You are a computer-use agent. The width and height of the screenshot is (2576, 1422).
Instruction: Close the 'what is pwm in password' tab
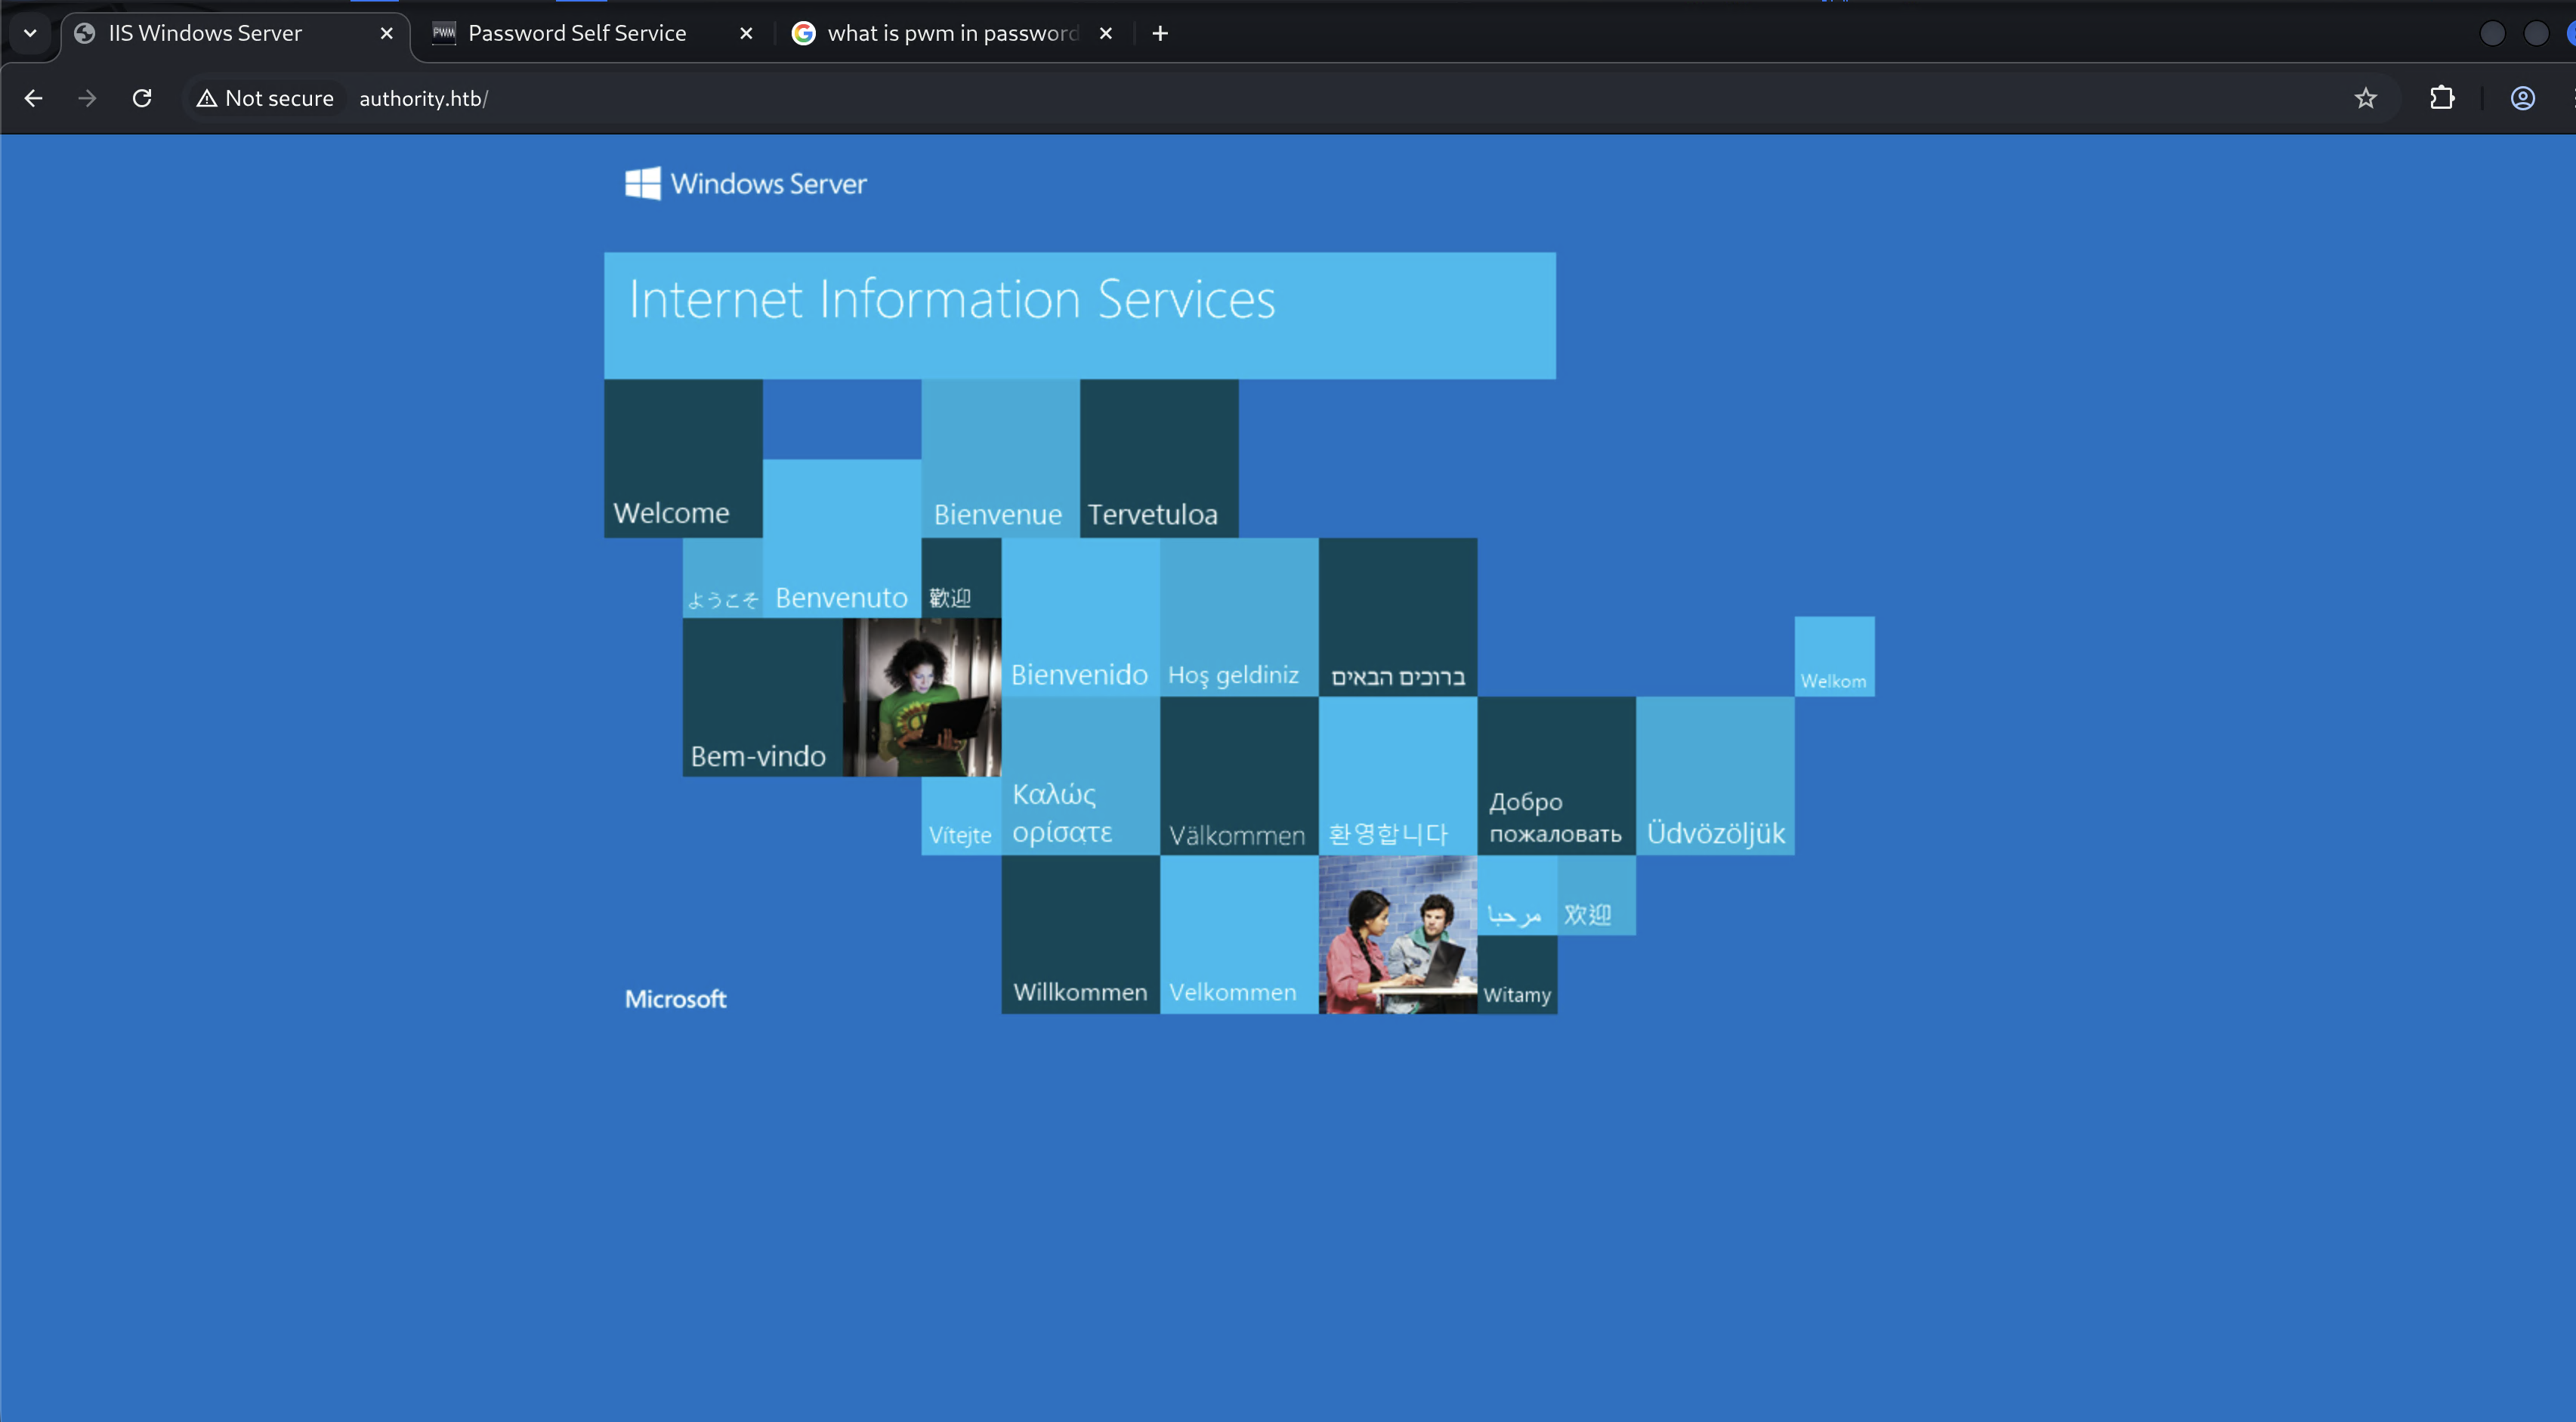click(1106, 33)
